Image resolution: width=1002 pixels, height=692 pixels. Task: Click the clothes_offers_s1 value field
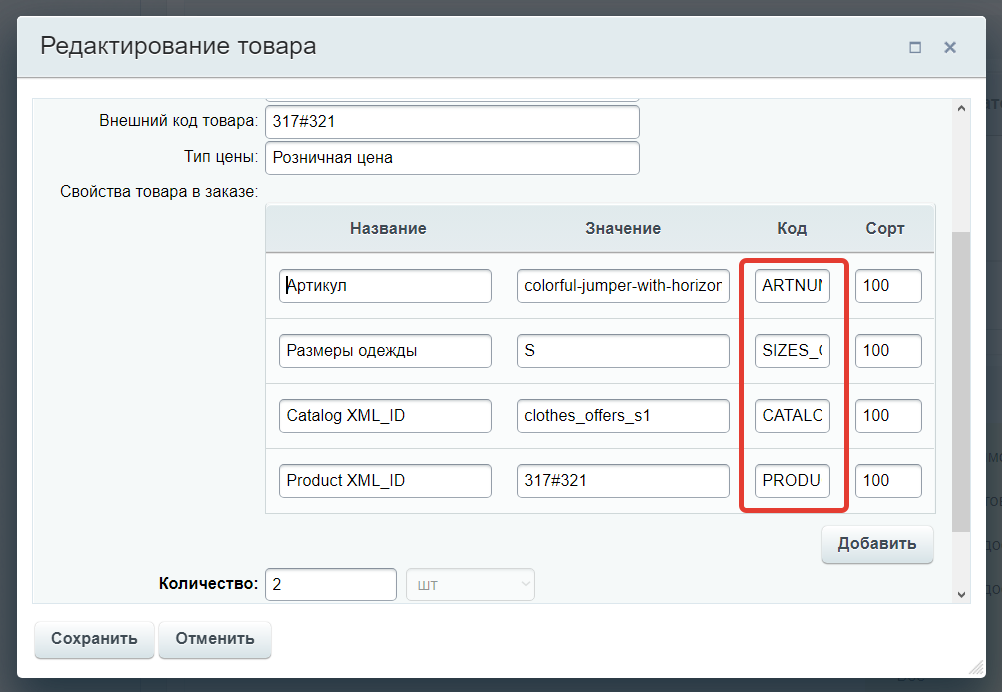[623, 416]
